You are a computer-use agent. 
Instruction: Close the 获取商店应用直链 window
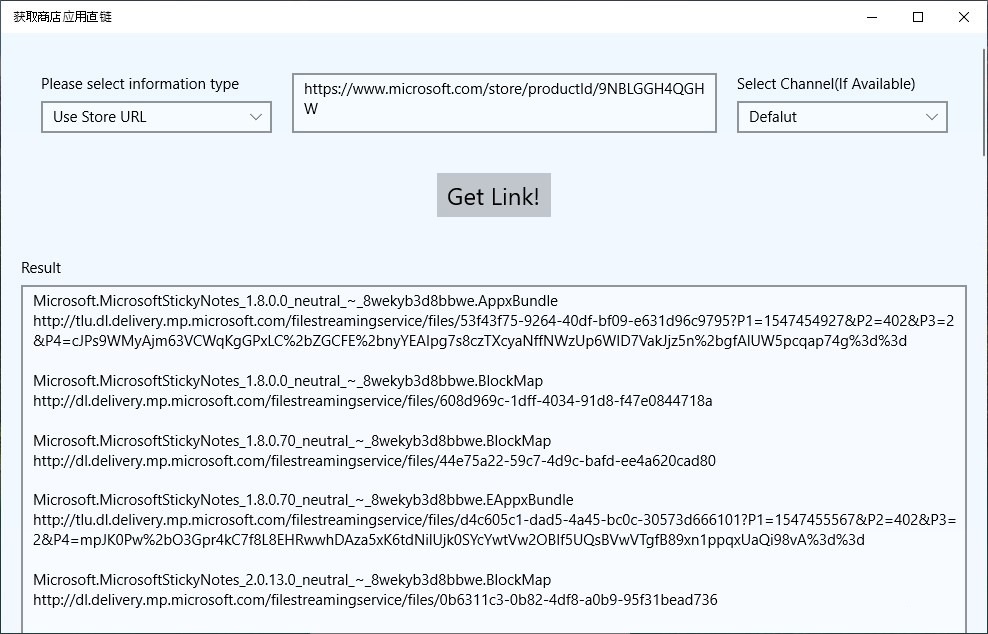[x=964, y=17]
